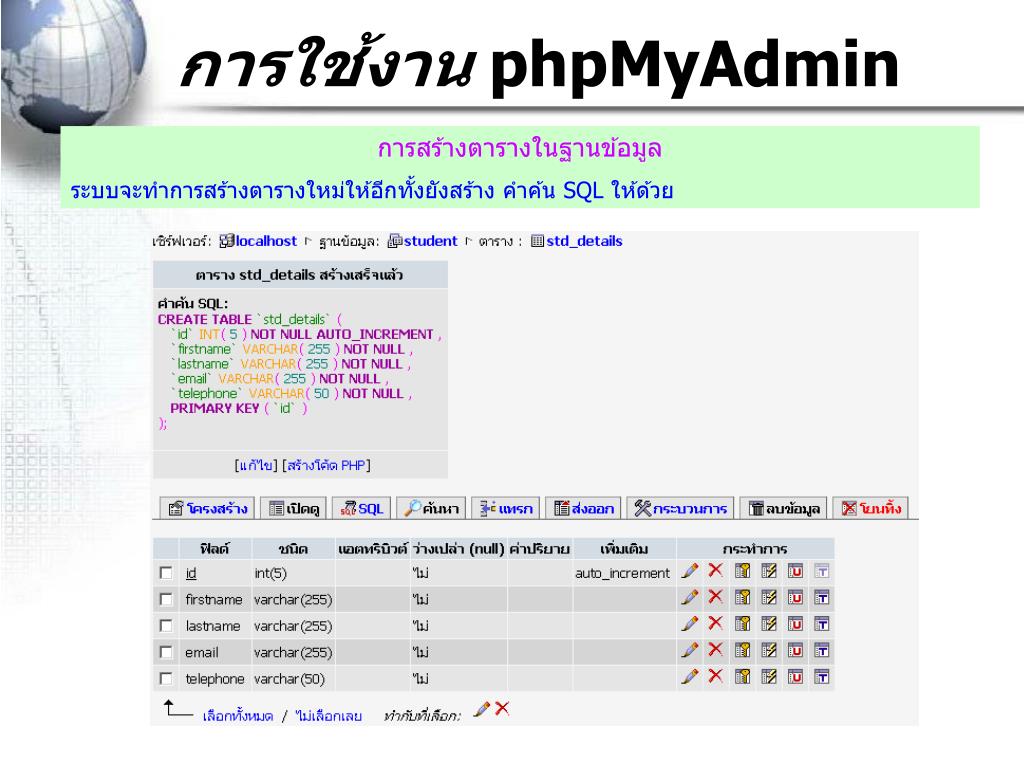Click the index icon in telephone row
Screen dimensions: 1024x768
pyautogui.click(x=769, y=677)
